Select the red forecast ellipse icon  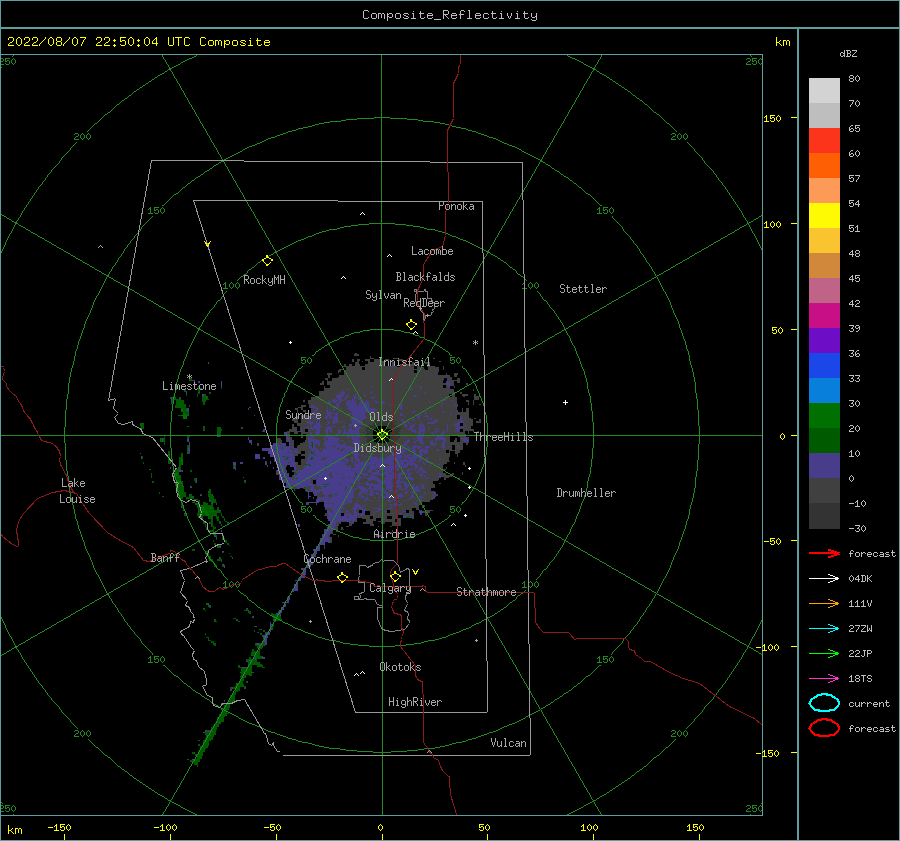[824, 728]
